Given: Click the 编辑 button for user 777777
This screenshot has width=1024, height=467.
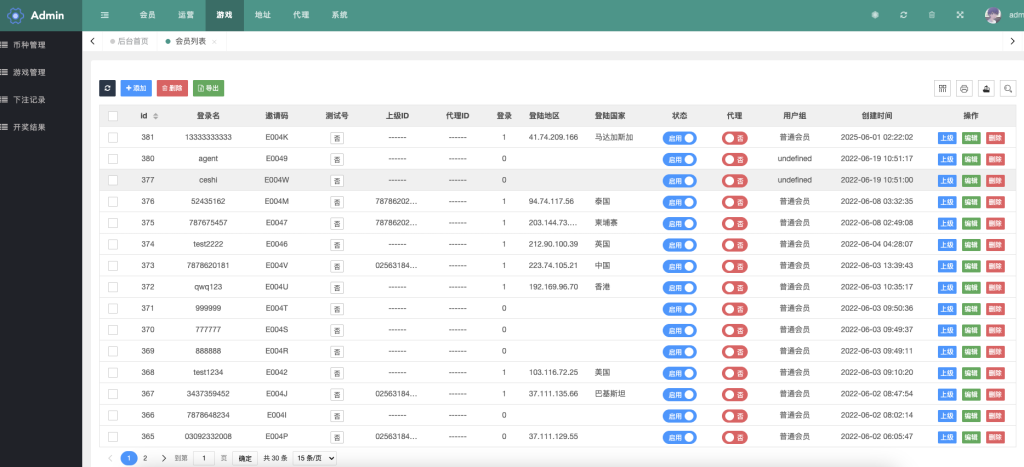Looking at the screenshot, I should click(971, 330).
